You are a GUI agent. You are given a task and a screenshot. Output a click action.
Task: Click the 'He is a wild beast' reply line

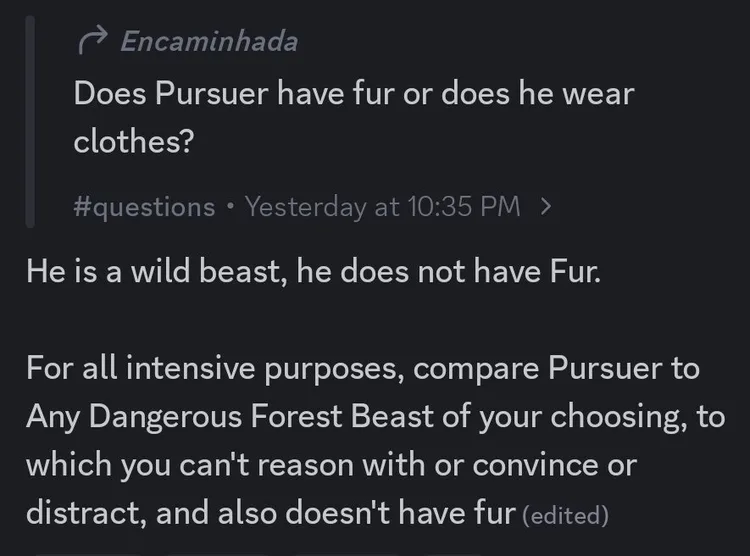click(x=313, y=271)
